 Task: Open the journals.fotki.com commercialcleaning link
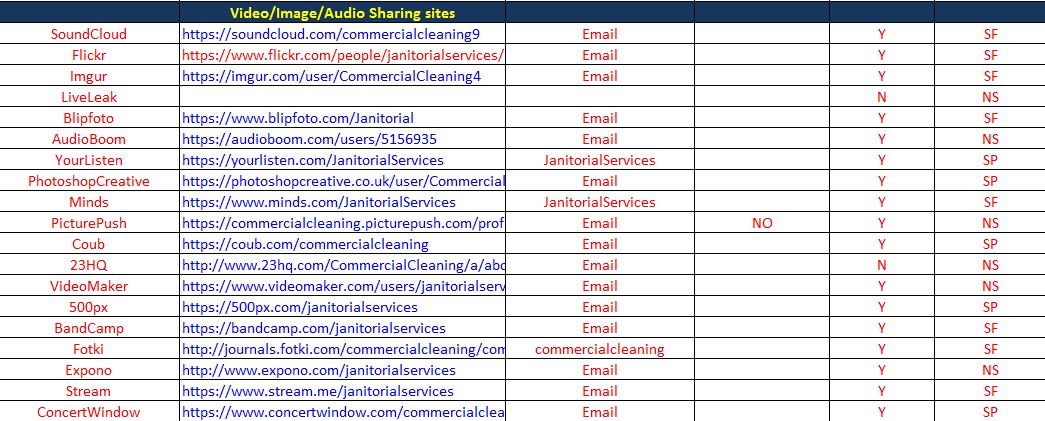(x=343, y=349)
